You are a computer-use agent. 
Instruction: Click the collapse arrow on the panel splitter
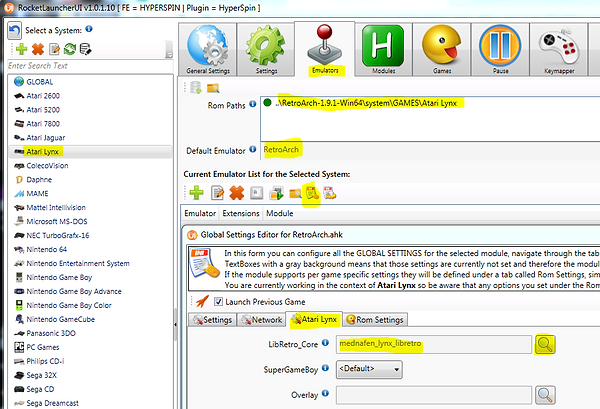(x=175, y=324)
